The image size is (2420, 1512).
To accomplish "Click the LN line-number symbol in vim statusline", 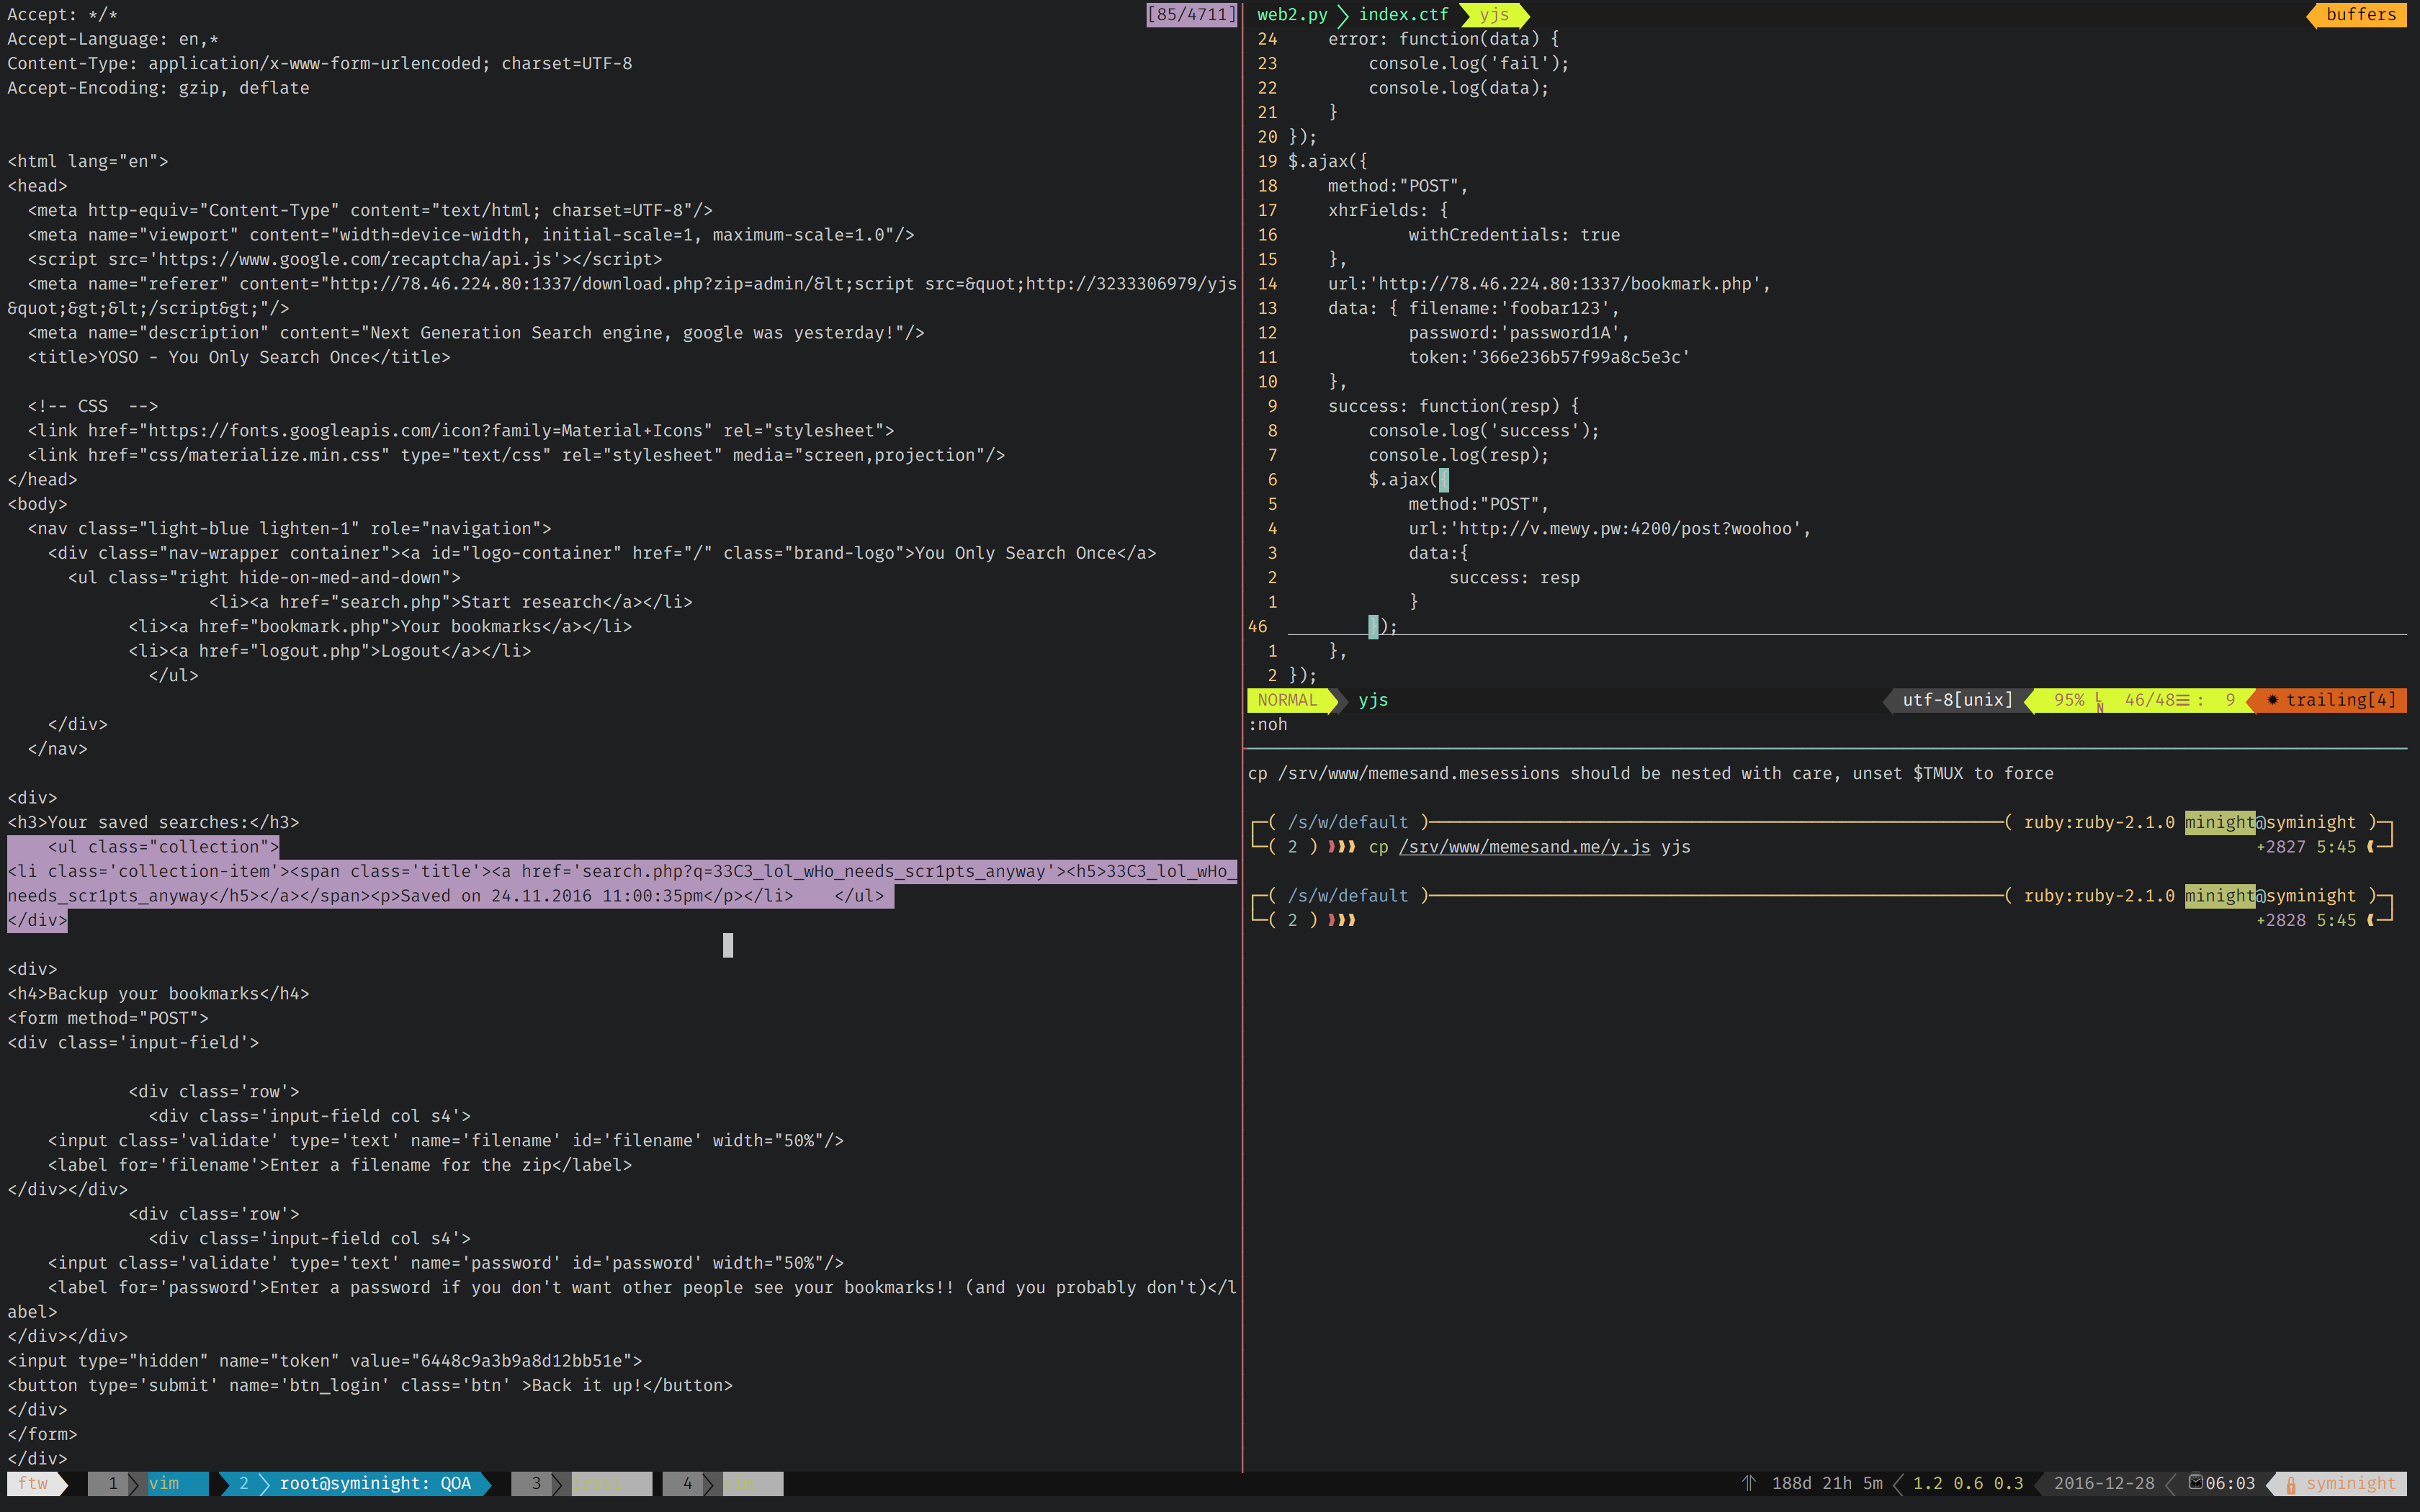I will (x=2099, y=701).
